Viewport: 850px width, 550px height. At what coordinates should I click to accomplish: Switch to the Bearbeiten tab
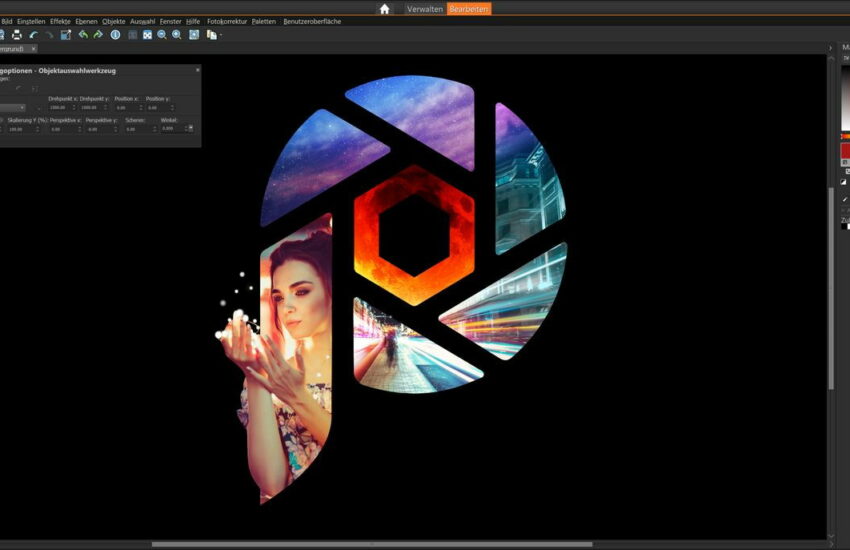469,9
